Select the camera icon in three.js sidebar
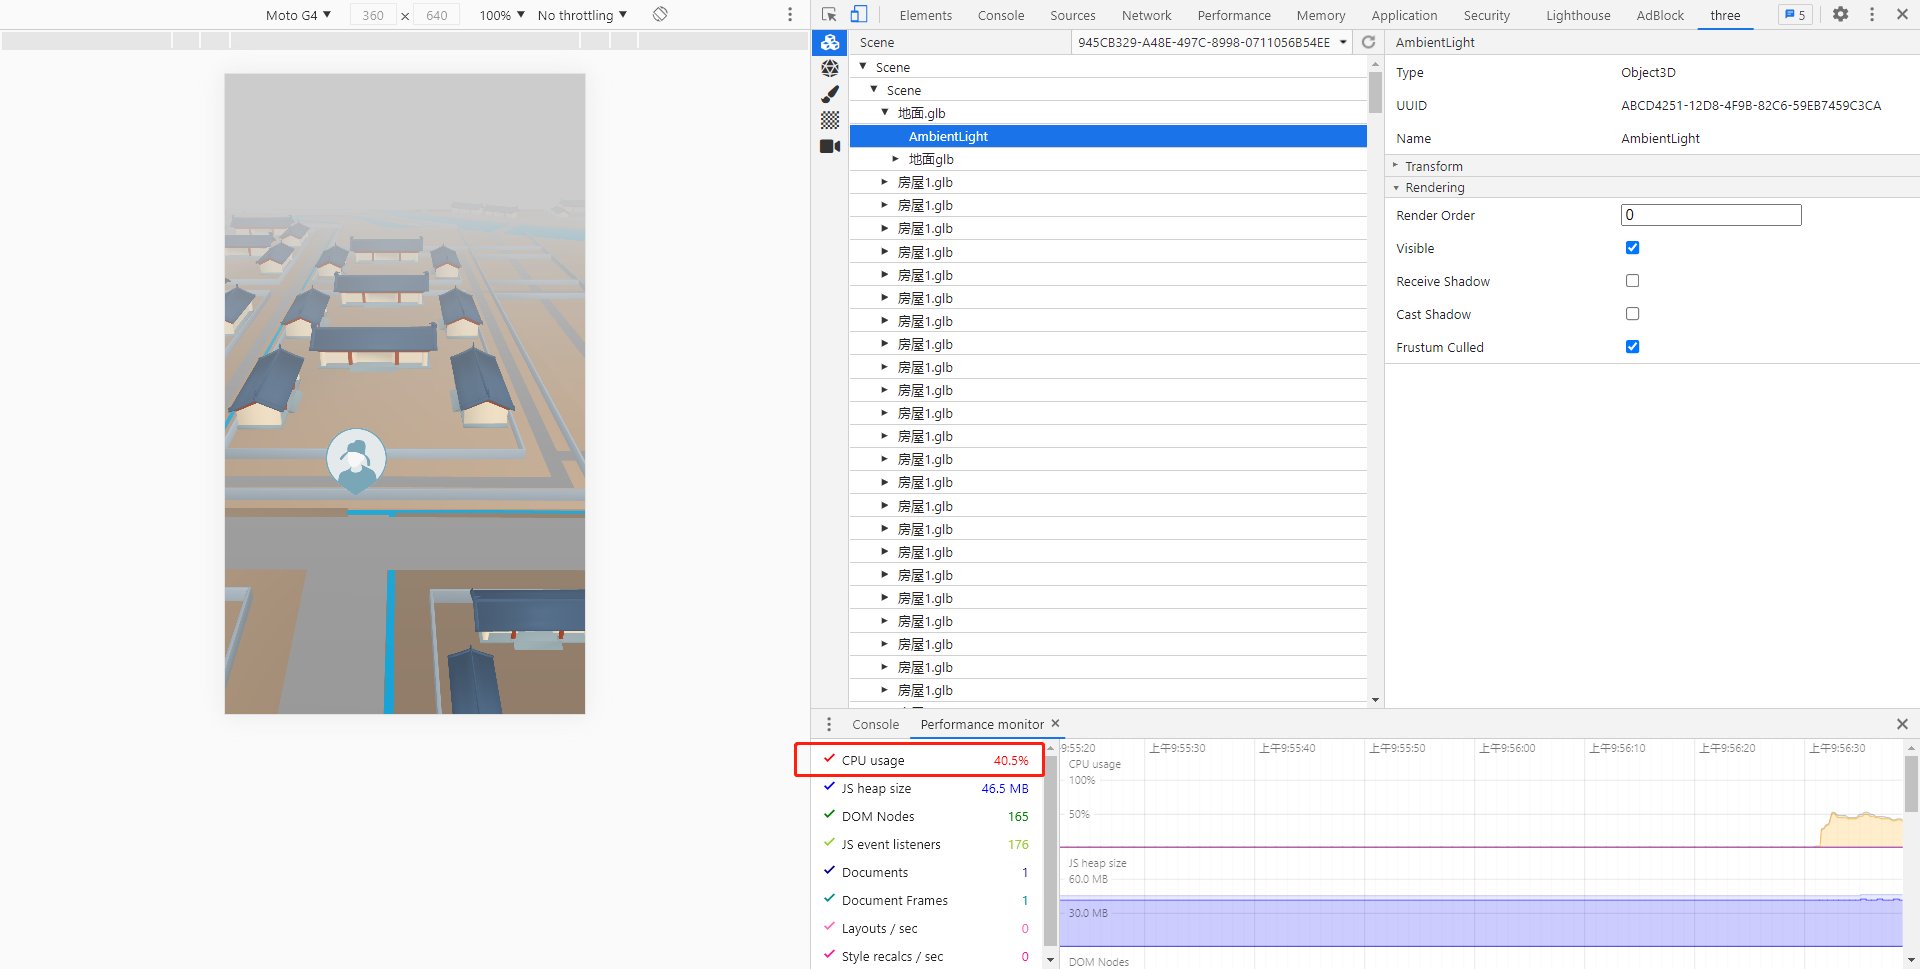The image size is (1920, 969). [830, 146]
